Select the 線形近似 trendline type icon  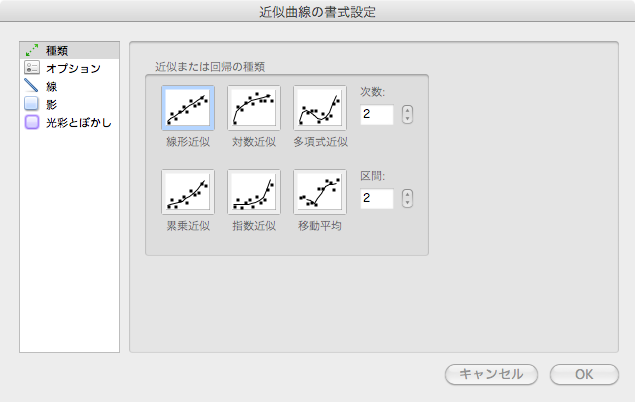click(188, 108)
